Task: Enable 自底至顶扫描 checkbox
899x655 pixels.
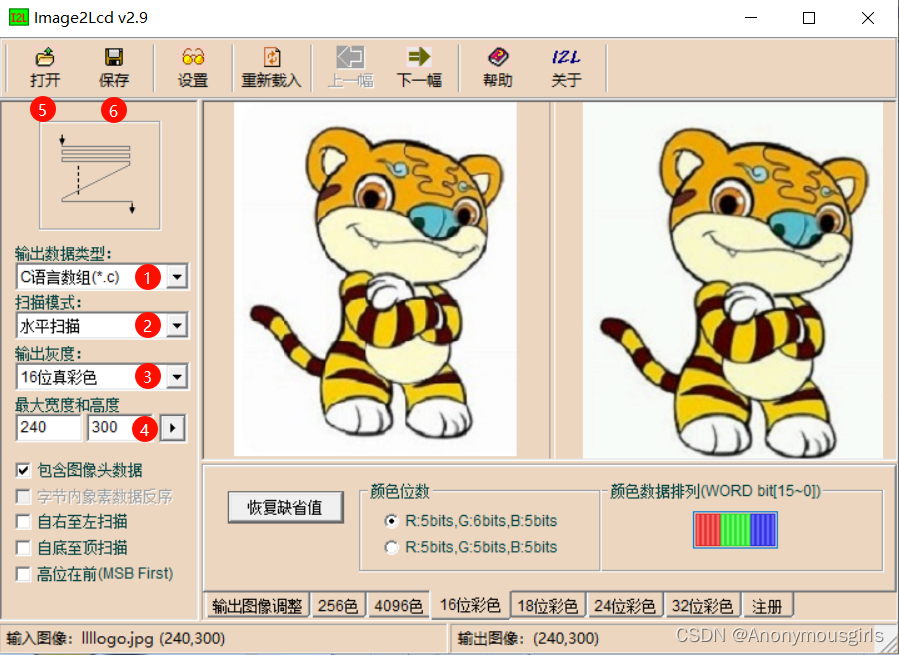Action: tap(23, 548)
